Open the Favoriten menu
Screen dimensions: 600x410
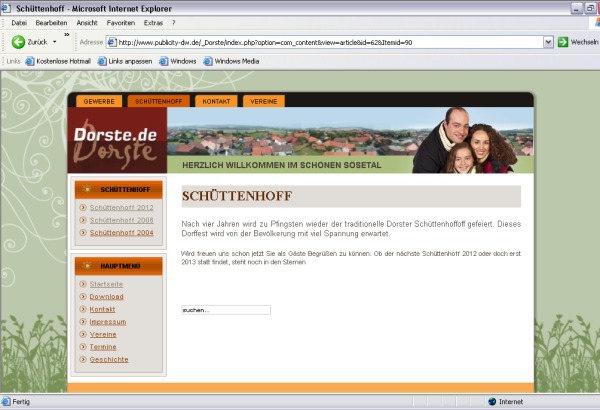click(x=121, y=23)
